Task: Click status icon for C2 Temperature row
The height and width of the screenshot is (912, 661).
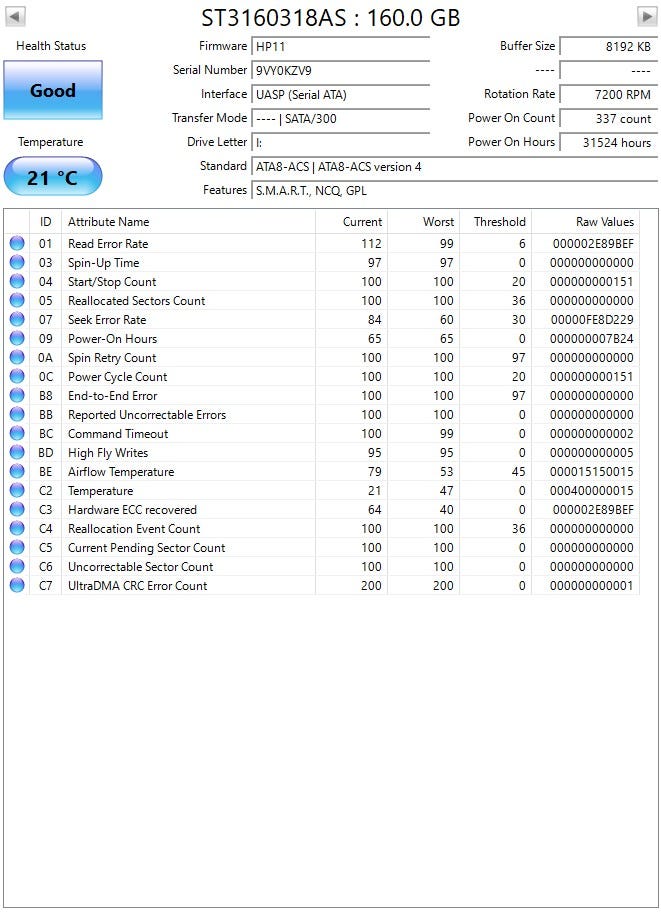Action: click(17, 490)
